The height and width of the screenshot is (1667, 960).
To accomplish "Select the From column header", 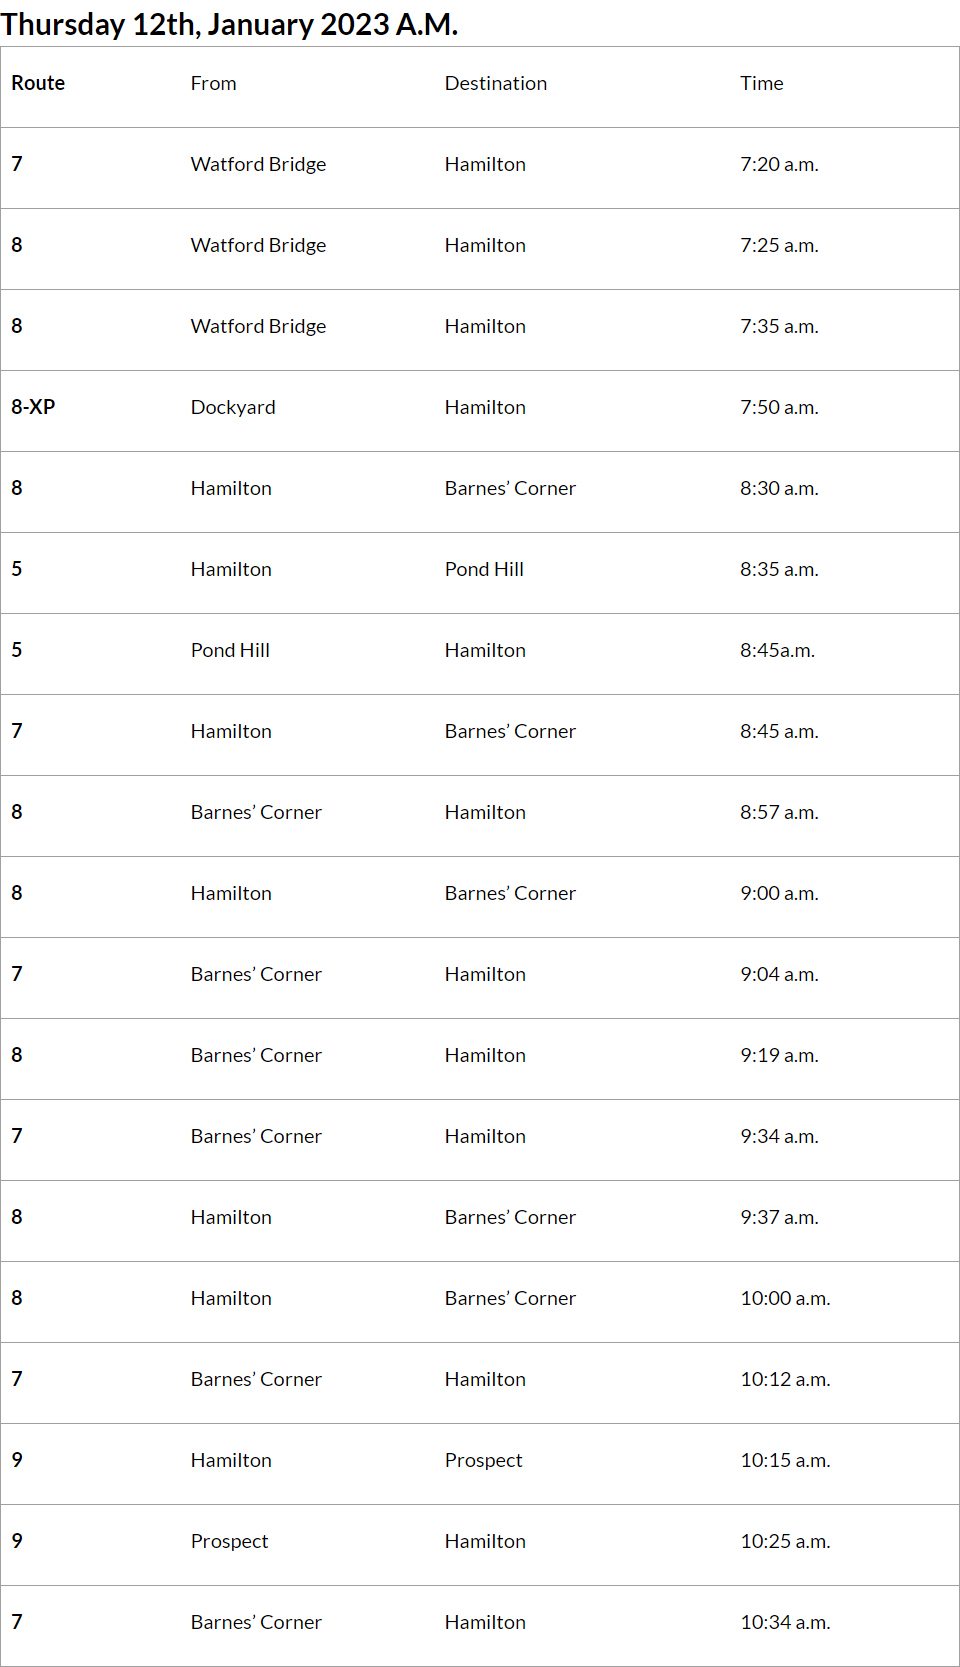I will click(213, 83).
